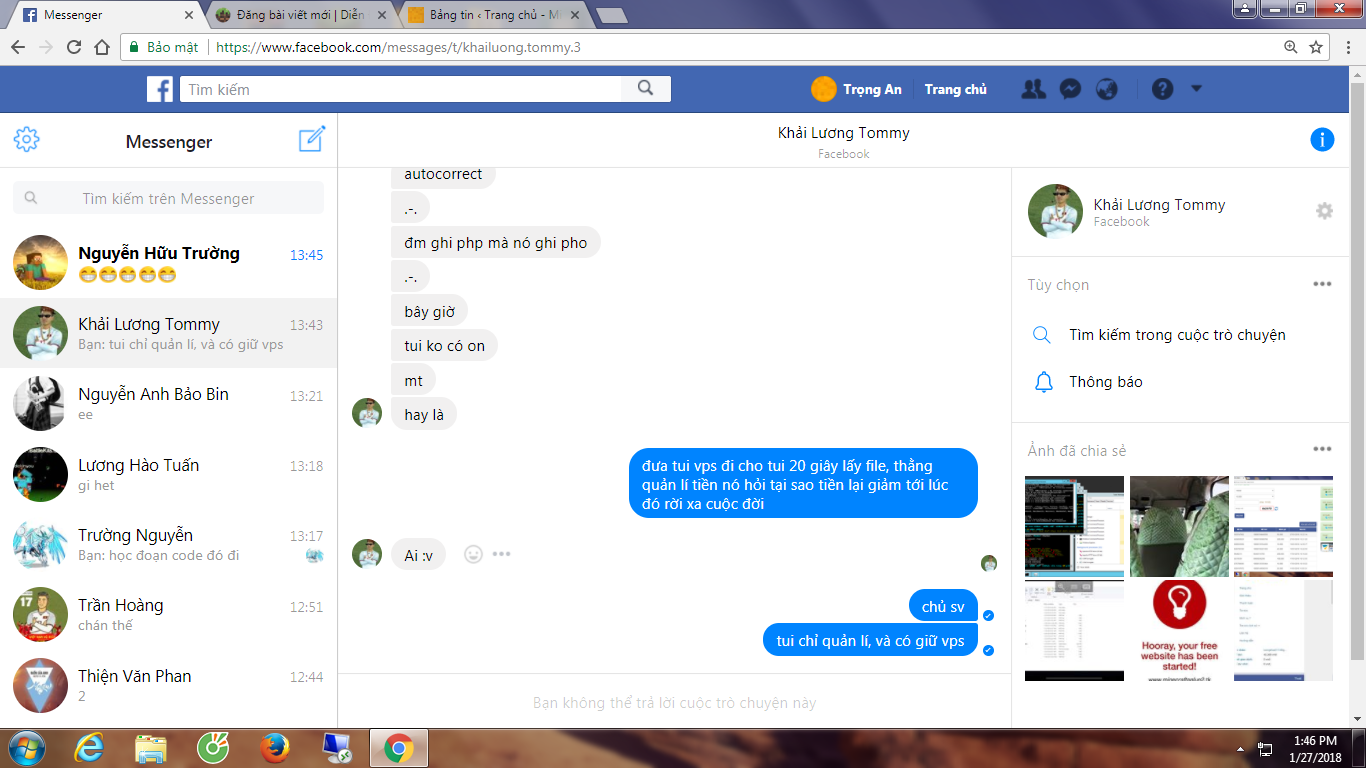Screen dimensions: 1366x768
Task: Open a new Chrome tab
Action: pyautogui.click(x=611, y=17)
